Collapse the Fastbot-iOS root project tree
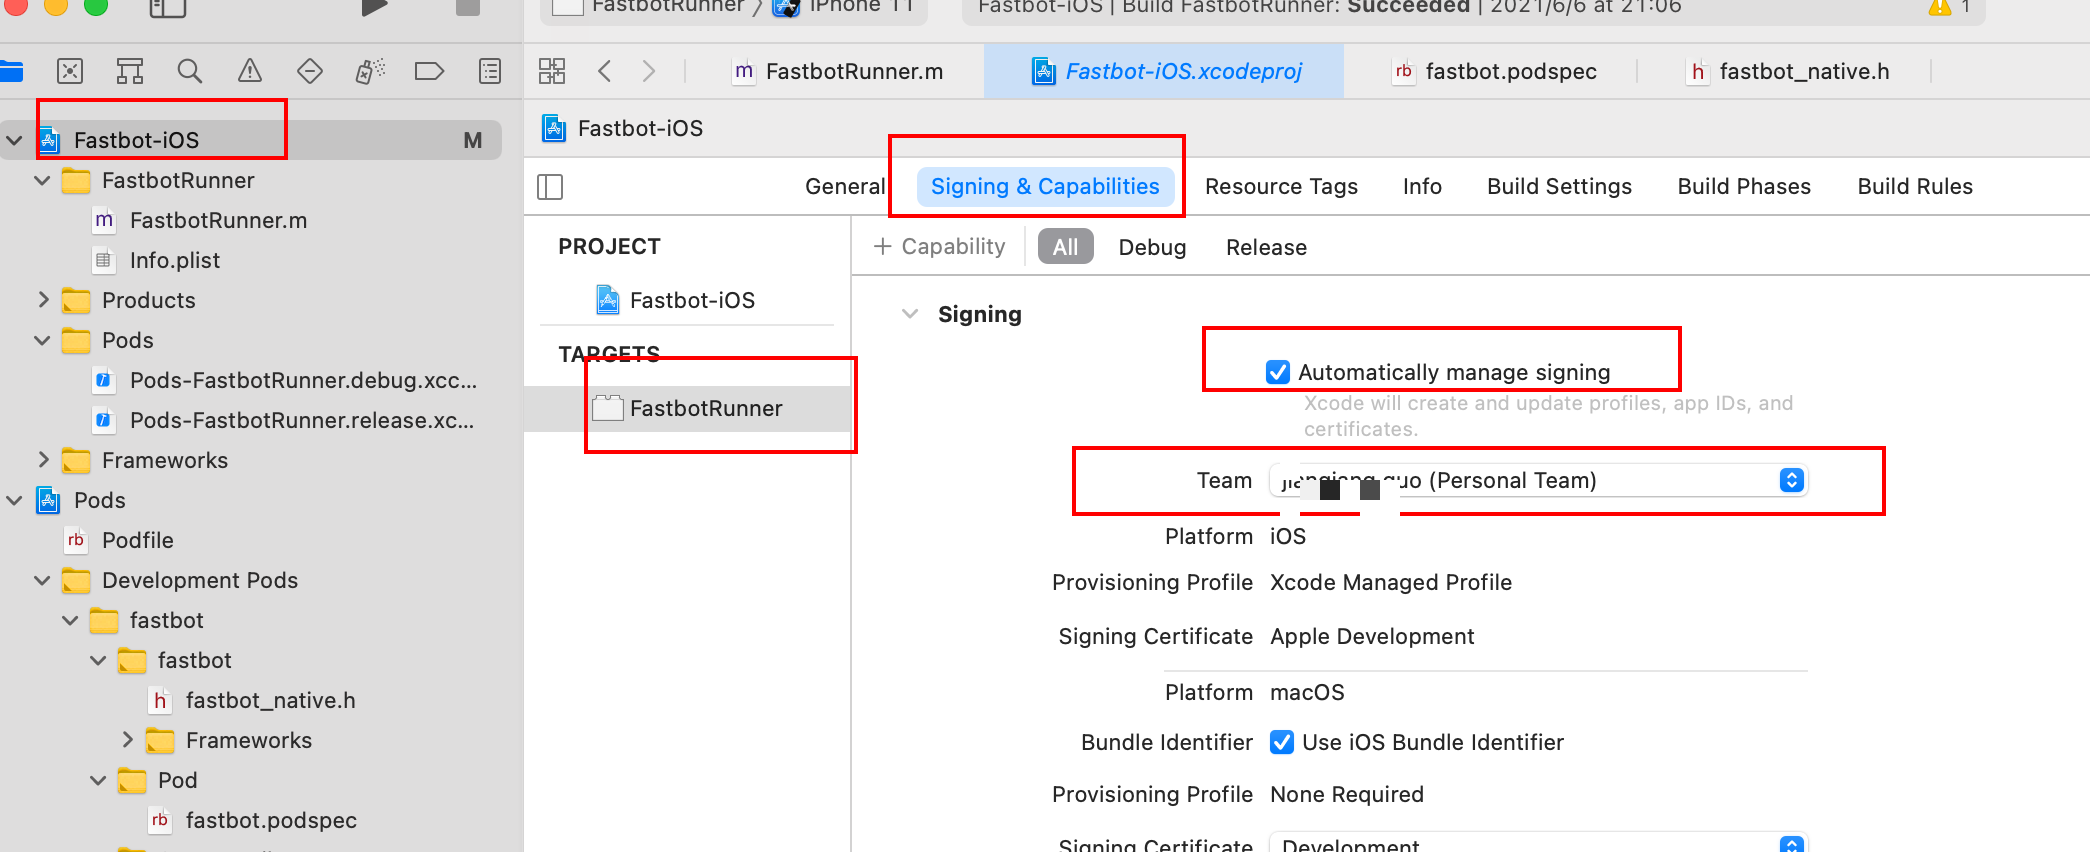The image size is (2090, 852). point(14,140)
